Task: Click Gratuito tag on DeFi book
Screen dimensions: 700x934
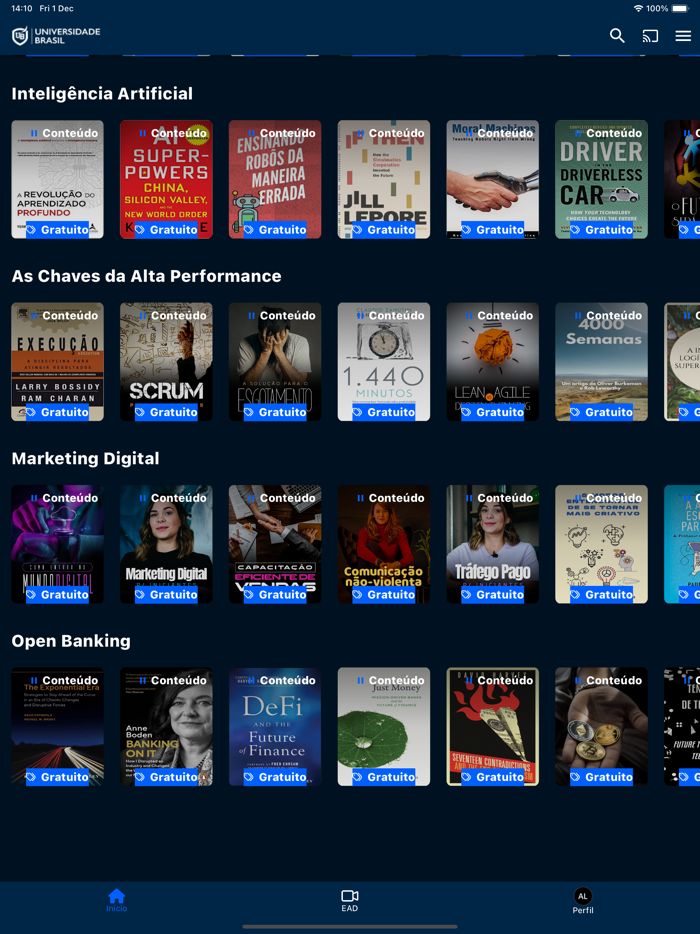Action: click(x=275, y=777)
